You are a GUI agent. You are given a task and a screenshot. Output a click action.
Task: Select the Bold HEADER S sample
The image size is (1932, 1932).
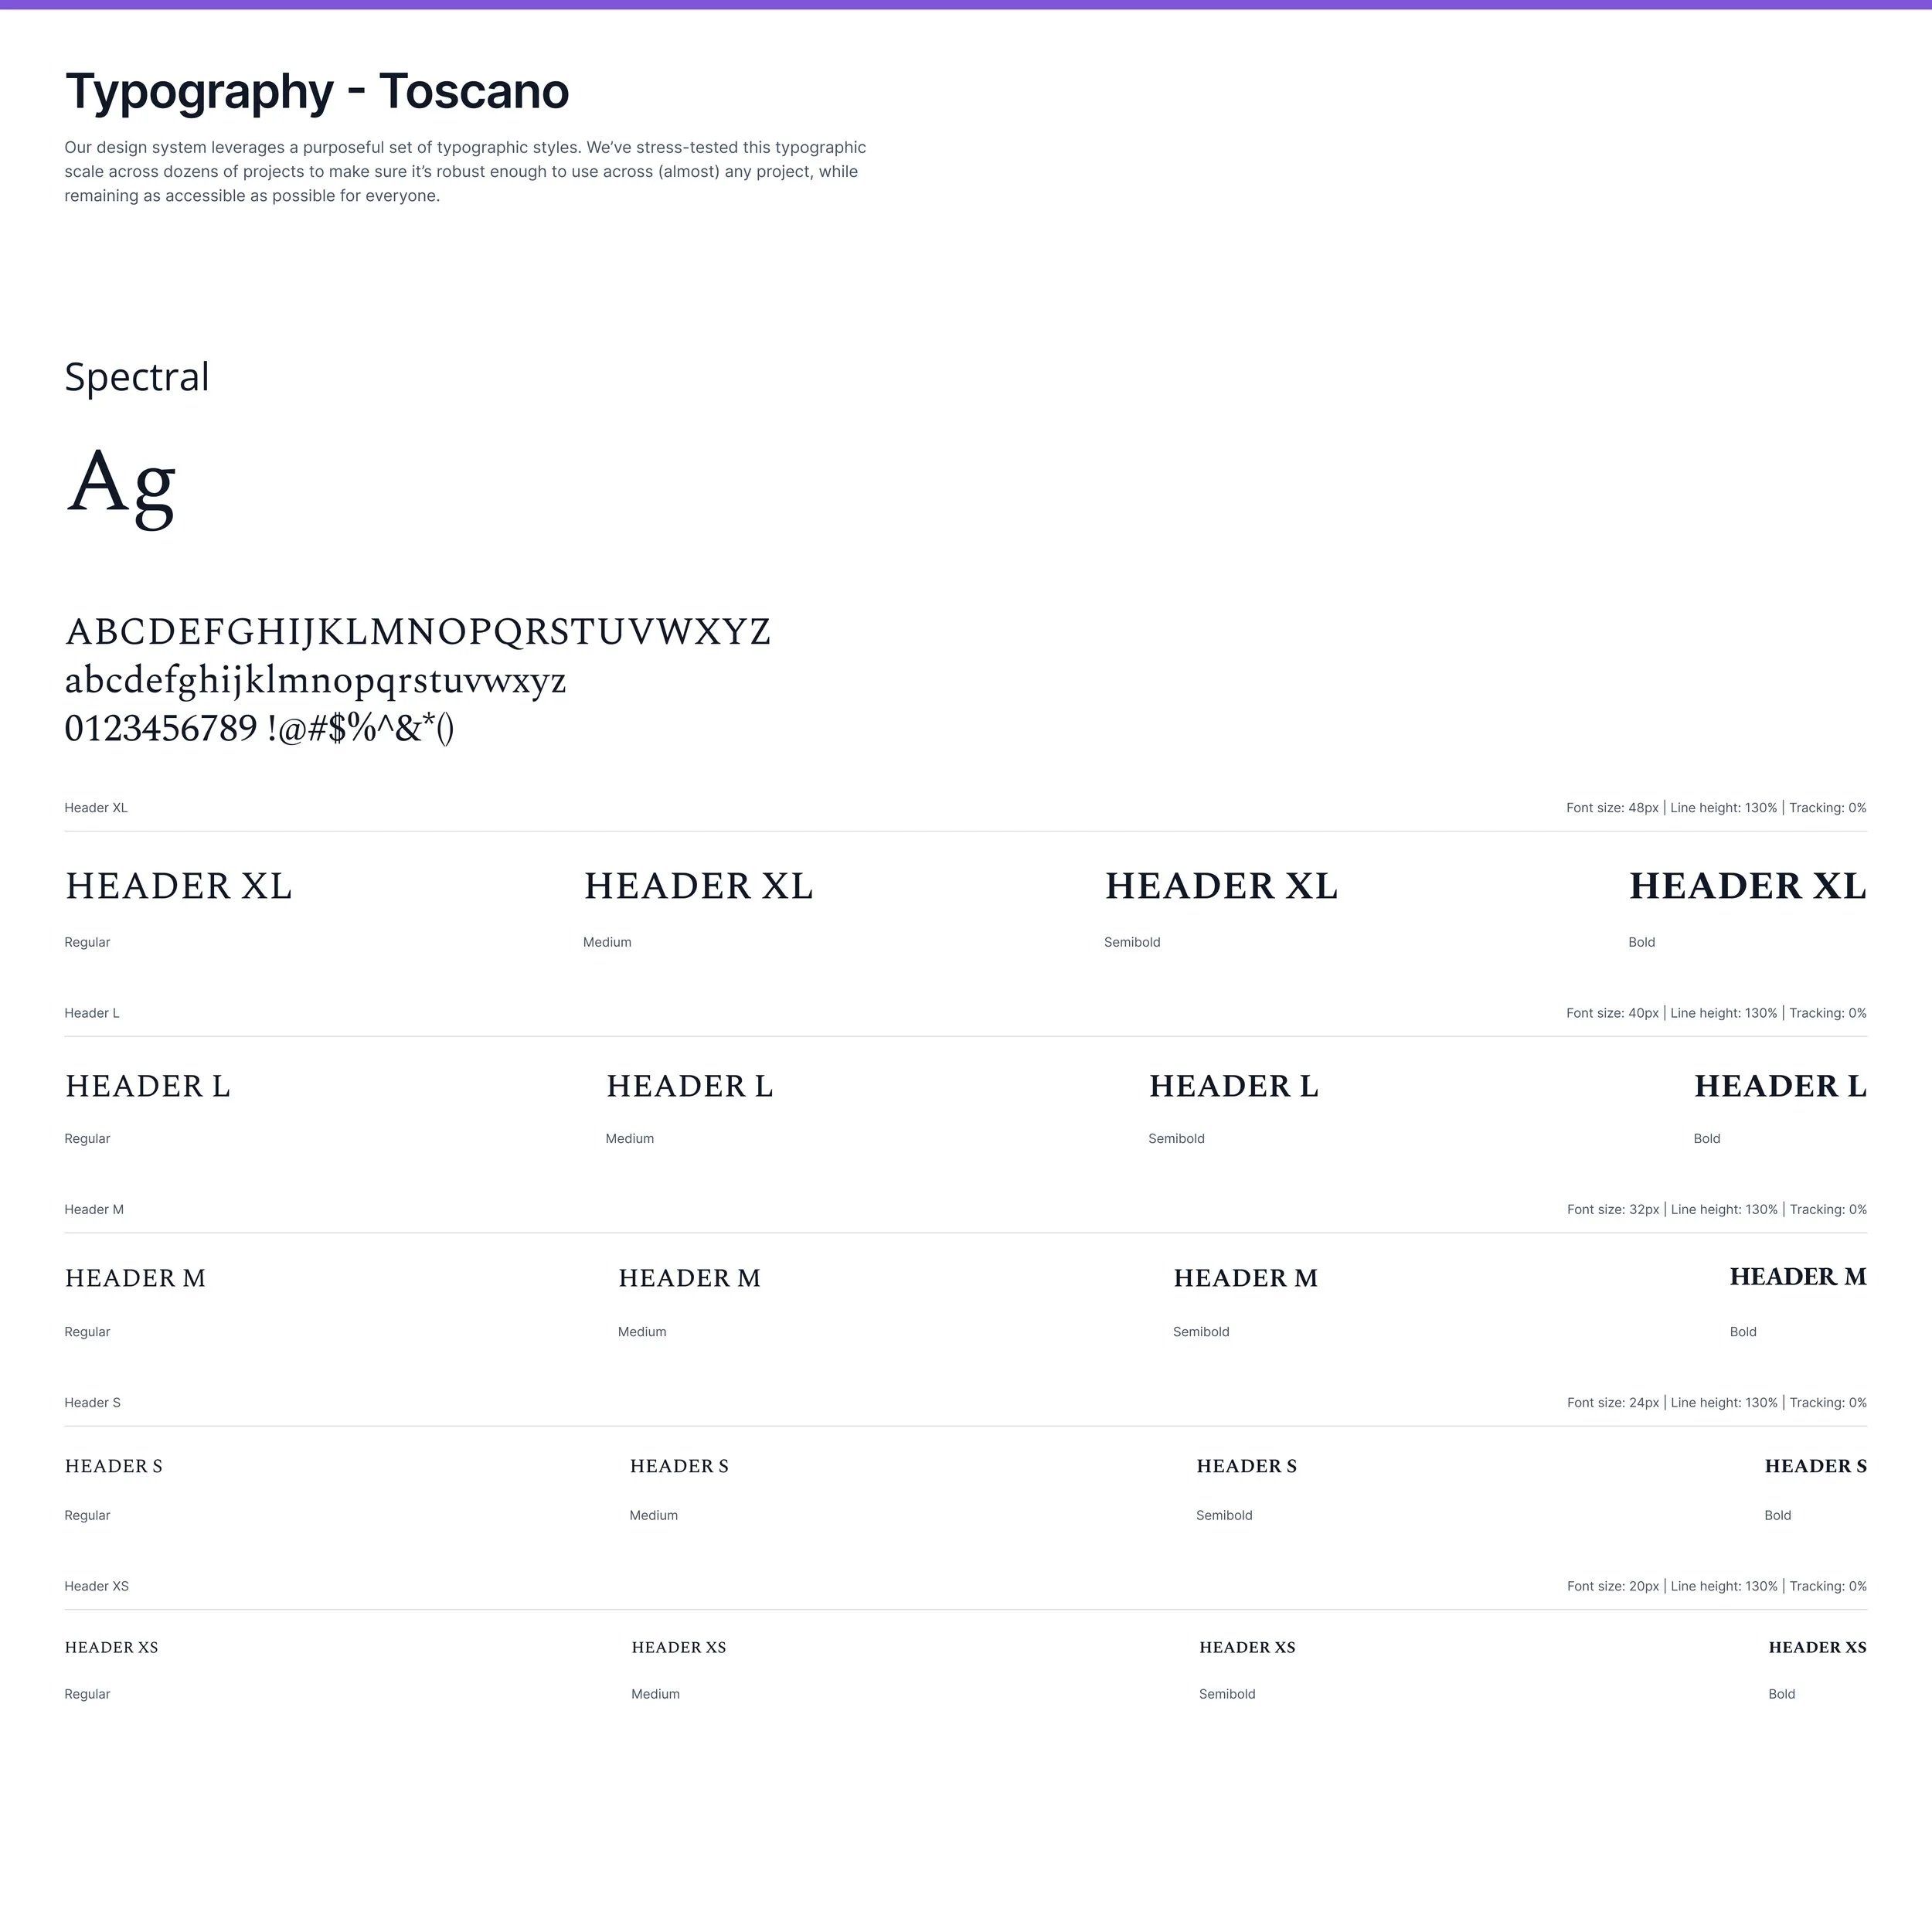click(x=1815, y=1466)
